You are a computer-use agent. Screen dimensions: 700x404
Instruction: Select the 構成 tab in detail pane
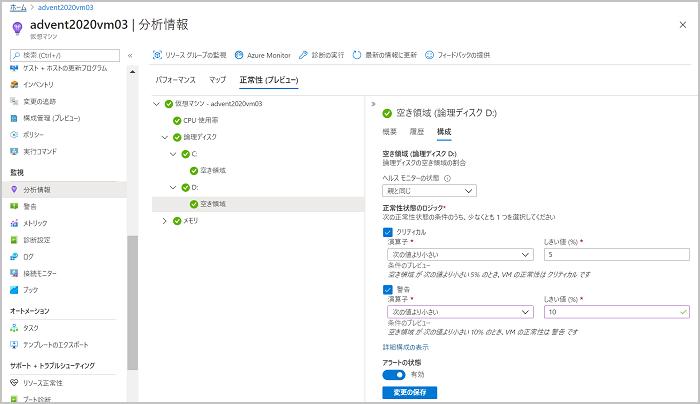click(x=444, y=131)
